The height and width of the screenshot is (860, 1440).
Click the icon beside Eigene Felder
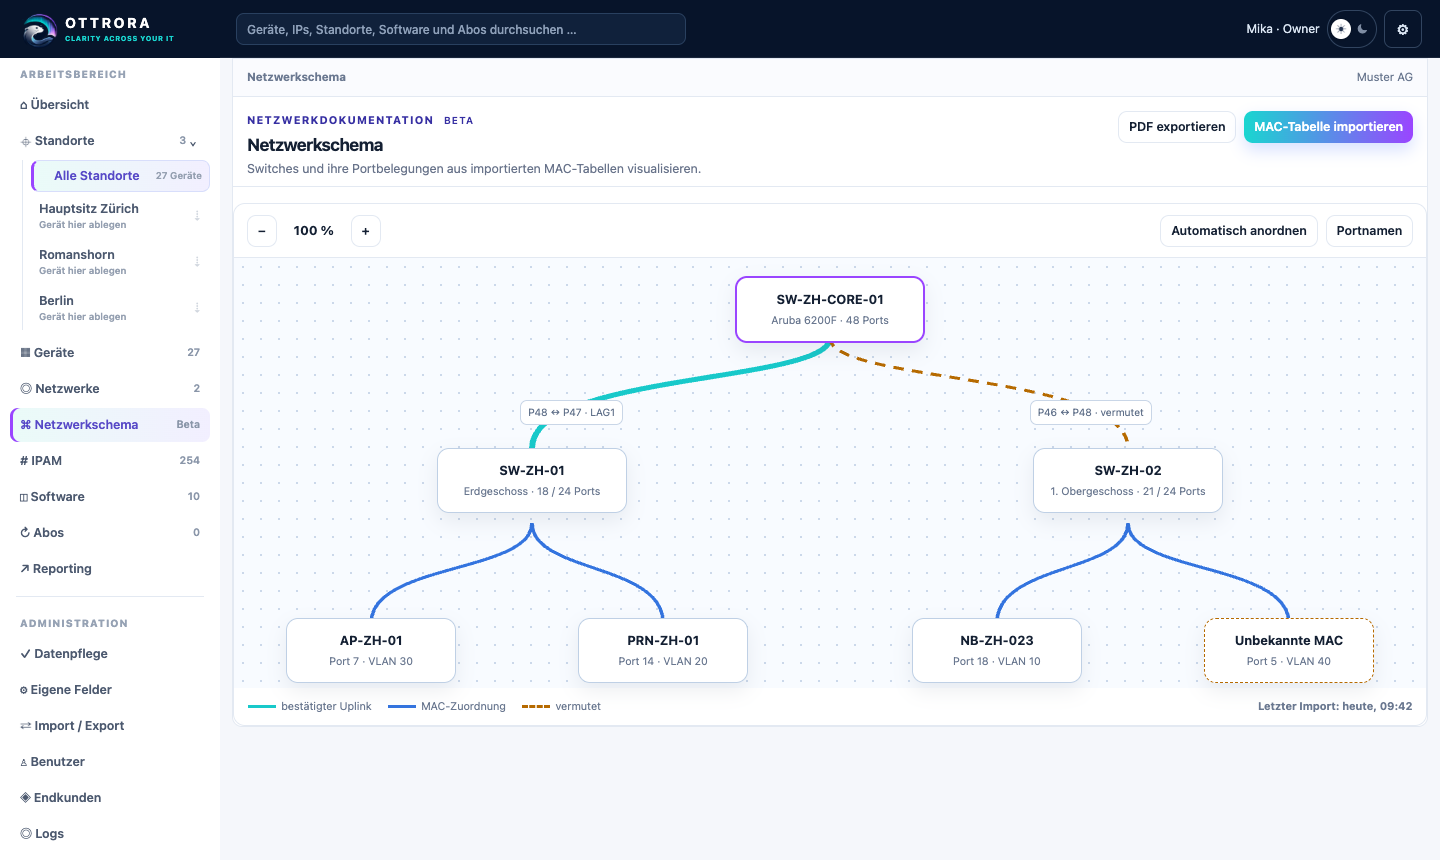point(24,690)
